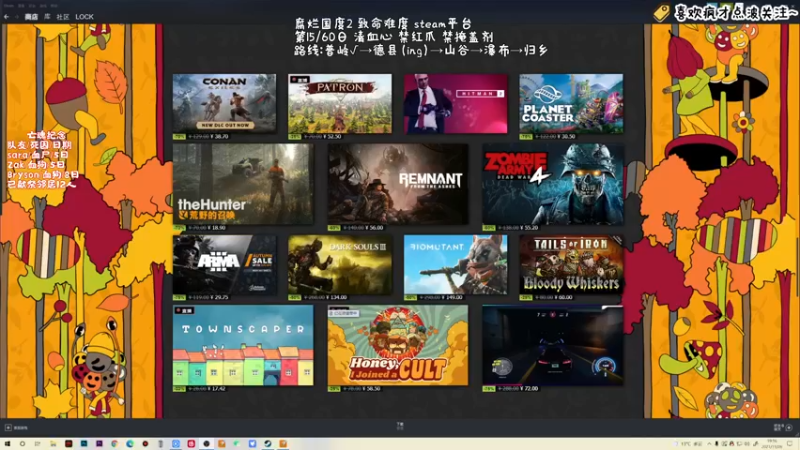Click the ¥60.00 price under Tails of Iron
Viewport: 800px width, 450px height.
(x=565, y=297)
